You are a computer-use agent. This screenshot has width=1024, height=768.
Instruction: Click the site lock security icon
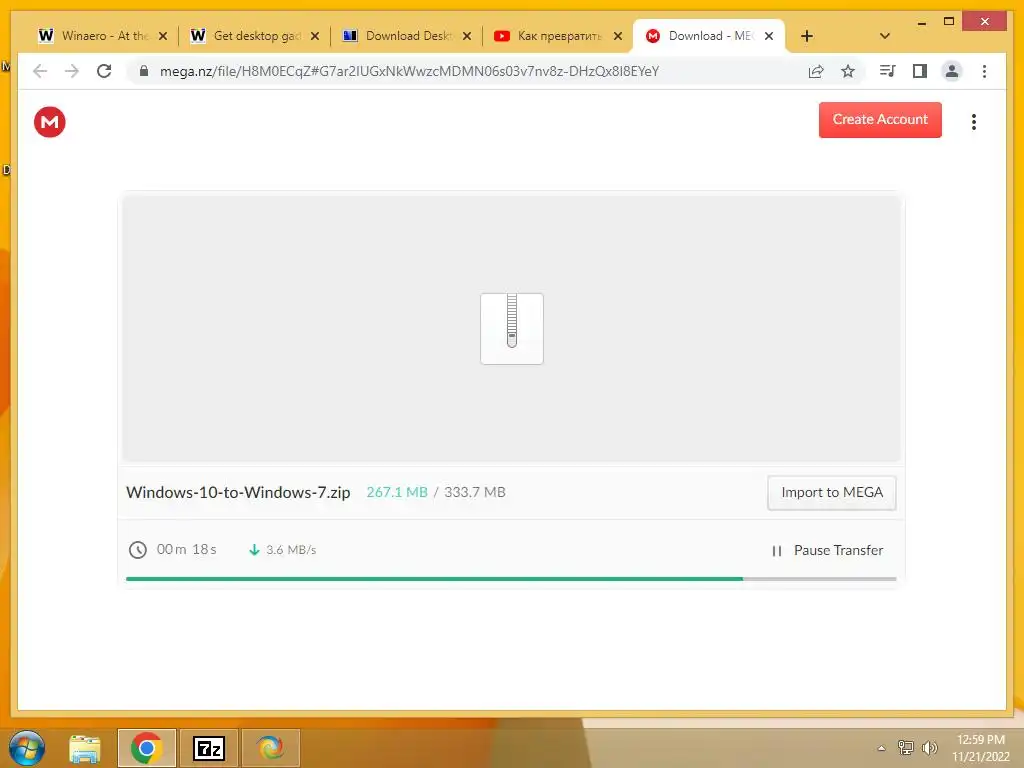click(x=144, y=71)
